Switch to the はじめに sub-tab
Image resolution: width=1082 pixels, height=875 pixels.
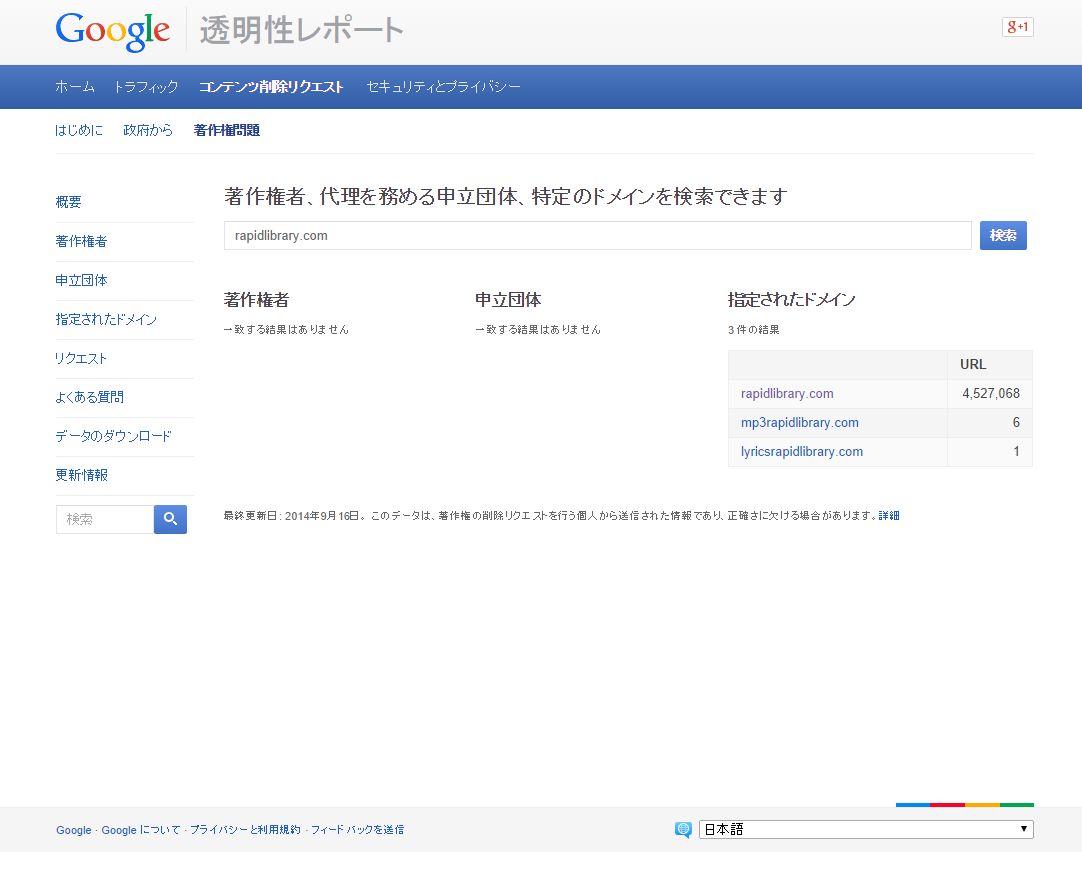[x=79, y=130]
